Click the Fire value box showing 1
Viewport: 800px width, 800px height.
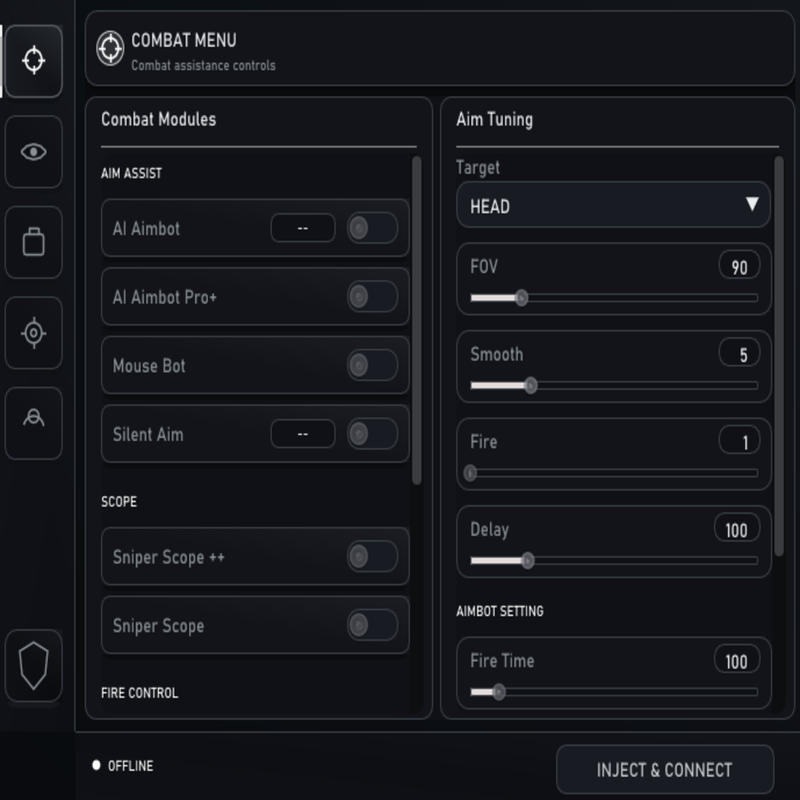point(739,440)
